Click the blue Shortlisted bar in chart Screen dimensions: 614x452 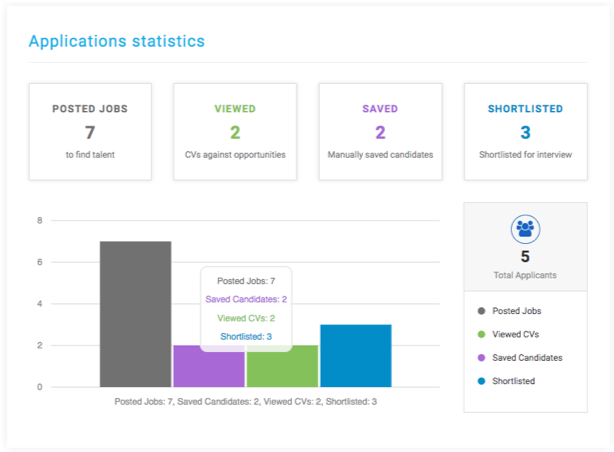click(x=355, y=355)
